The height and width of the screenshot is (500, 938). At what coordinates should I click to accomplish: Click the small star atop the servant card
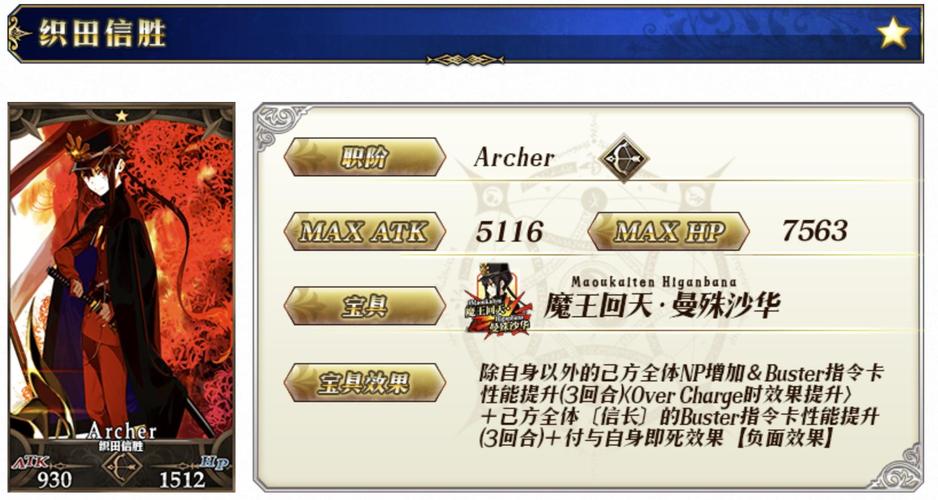coord(121,115)
